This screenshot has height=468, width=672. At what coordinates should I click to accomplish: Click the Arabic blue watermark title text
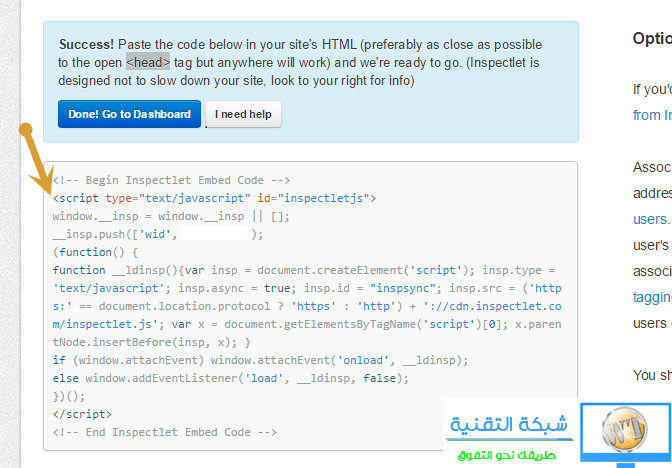coord(509,424)
